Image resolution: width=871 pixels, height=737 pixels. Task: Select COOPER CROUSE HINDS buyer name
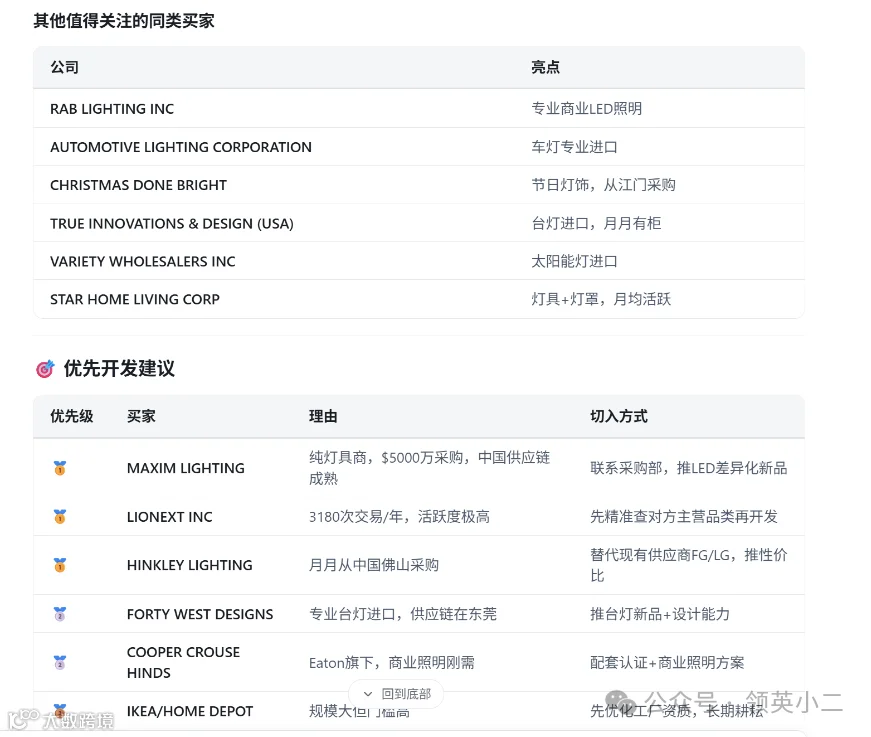point(183,662)
